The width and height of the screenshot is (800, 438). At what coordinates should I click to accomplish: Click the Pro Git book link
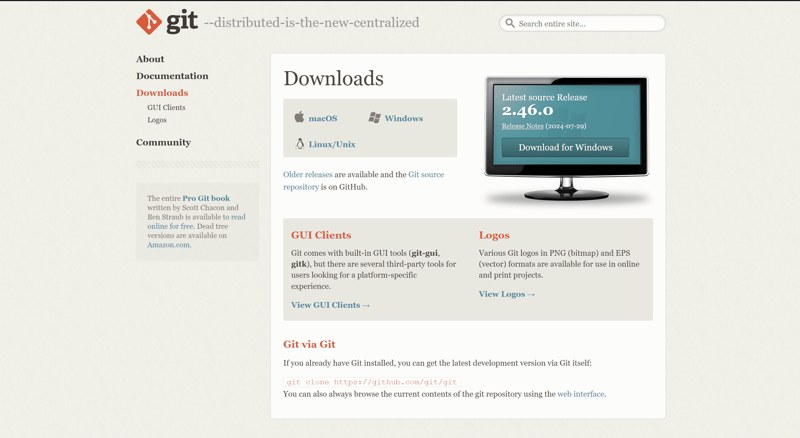tap(206, 198)
